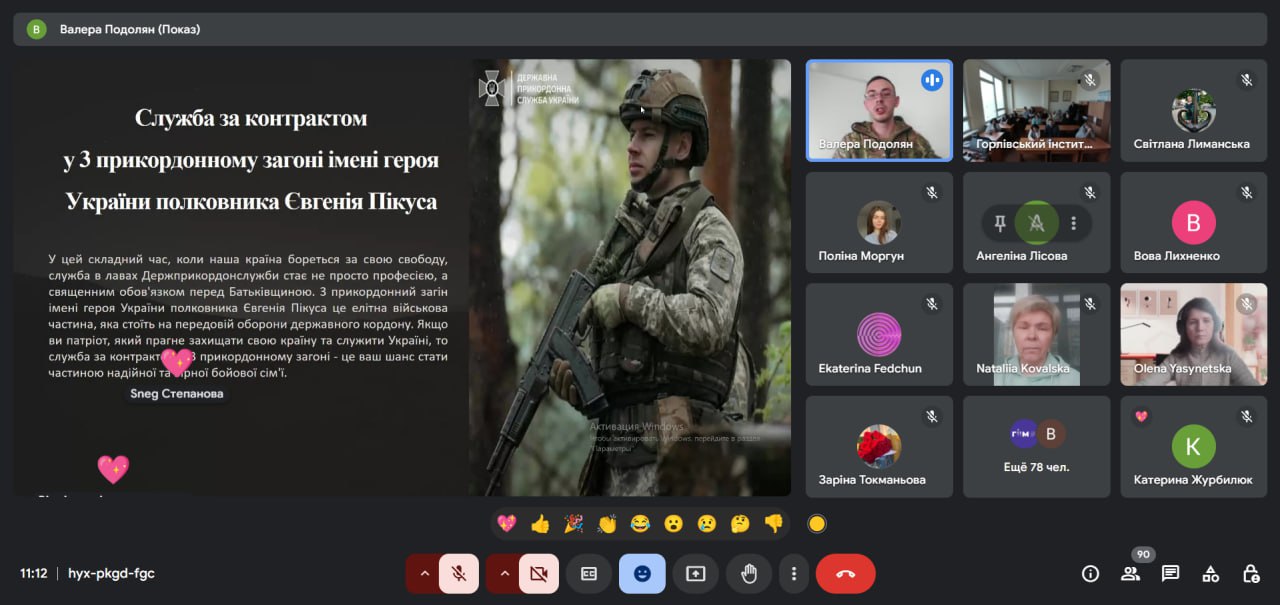
Task: Open the Present screen panel
Action: (695, 573)
